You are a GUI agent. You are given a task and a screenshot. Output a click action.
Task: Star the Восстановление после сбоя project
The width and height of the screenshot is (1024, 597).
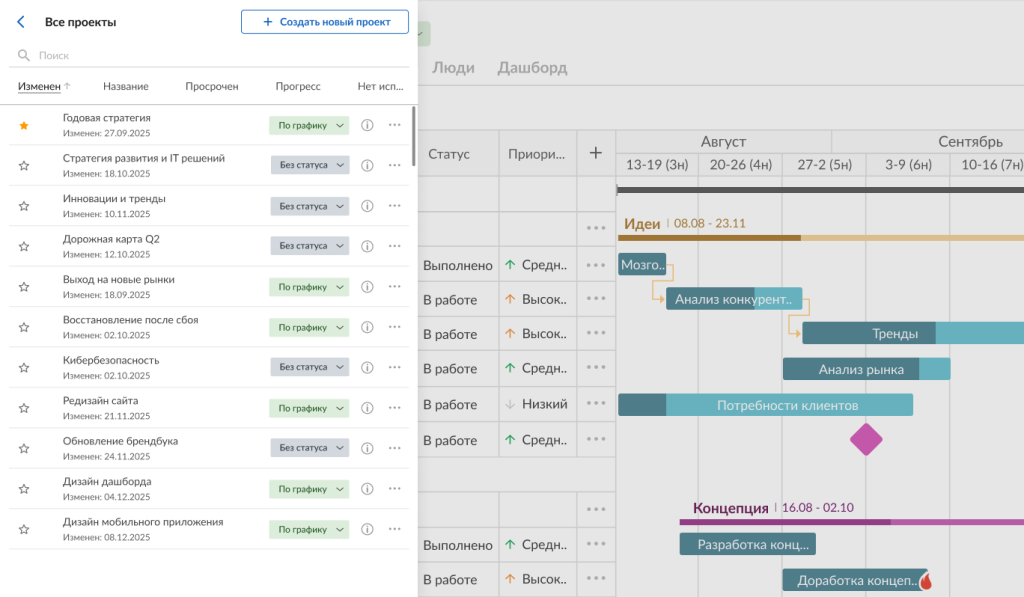tap(24, 327)
